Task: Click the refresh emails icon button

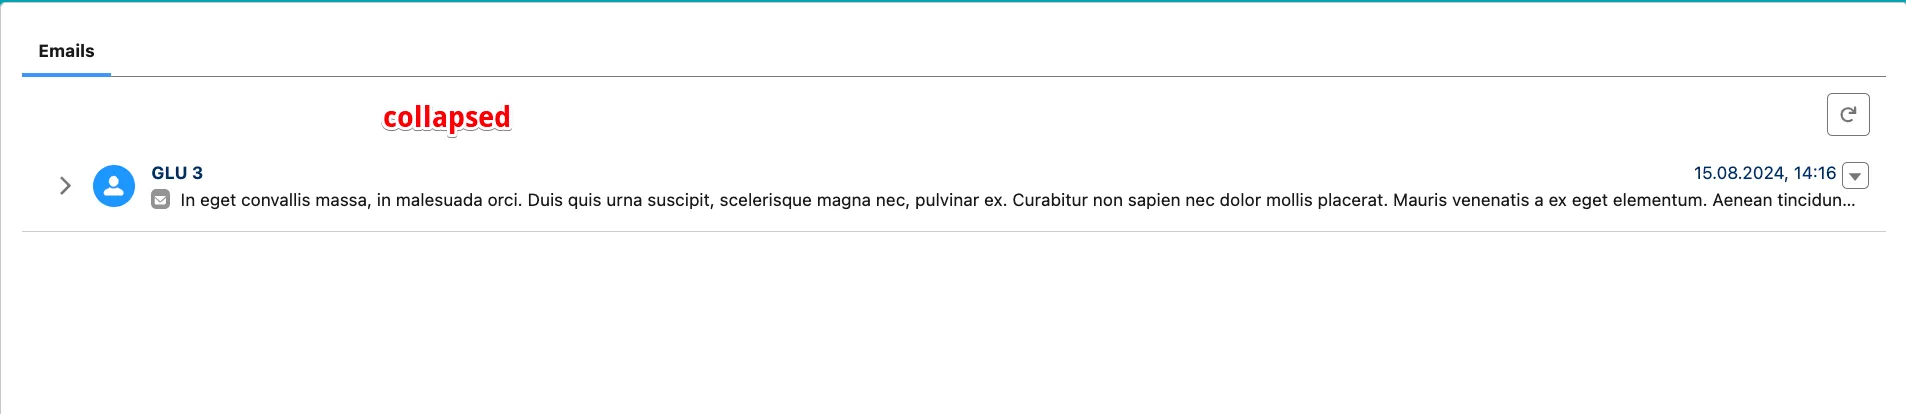Action: pyautogui.click(x=1847, y=114)
